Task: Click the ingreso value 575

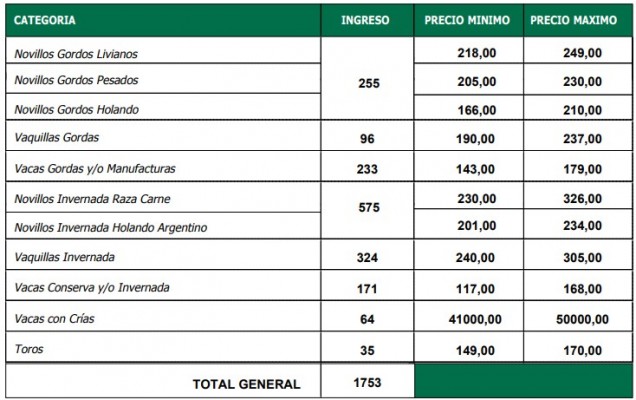Action: [x=367, y=208]
